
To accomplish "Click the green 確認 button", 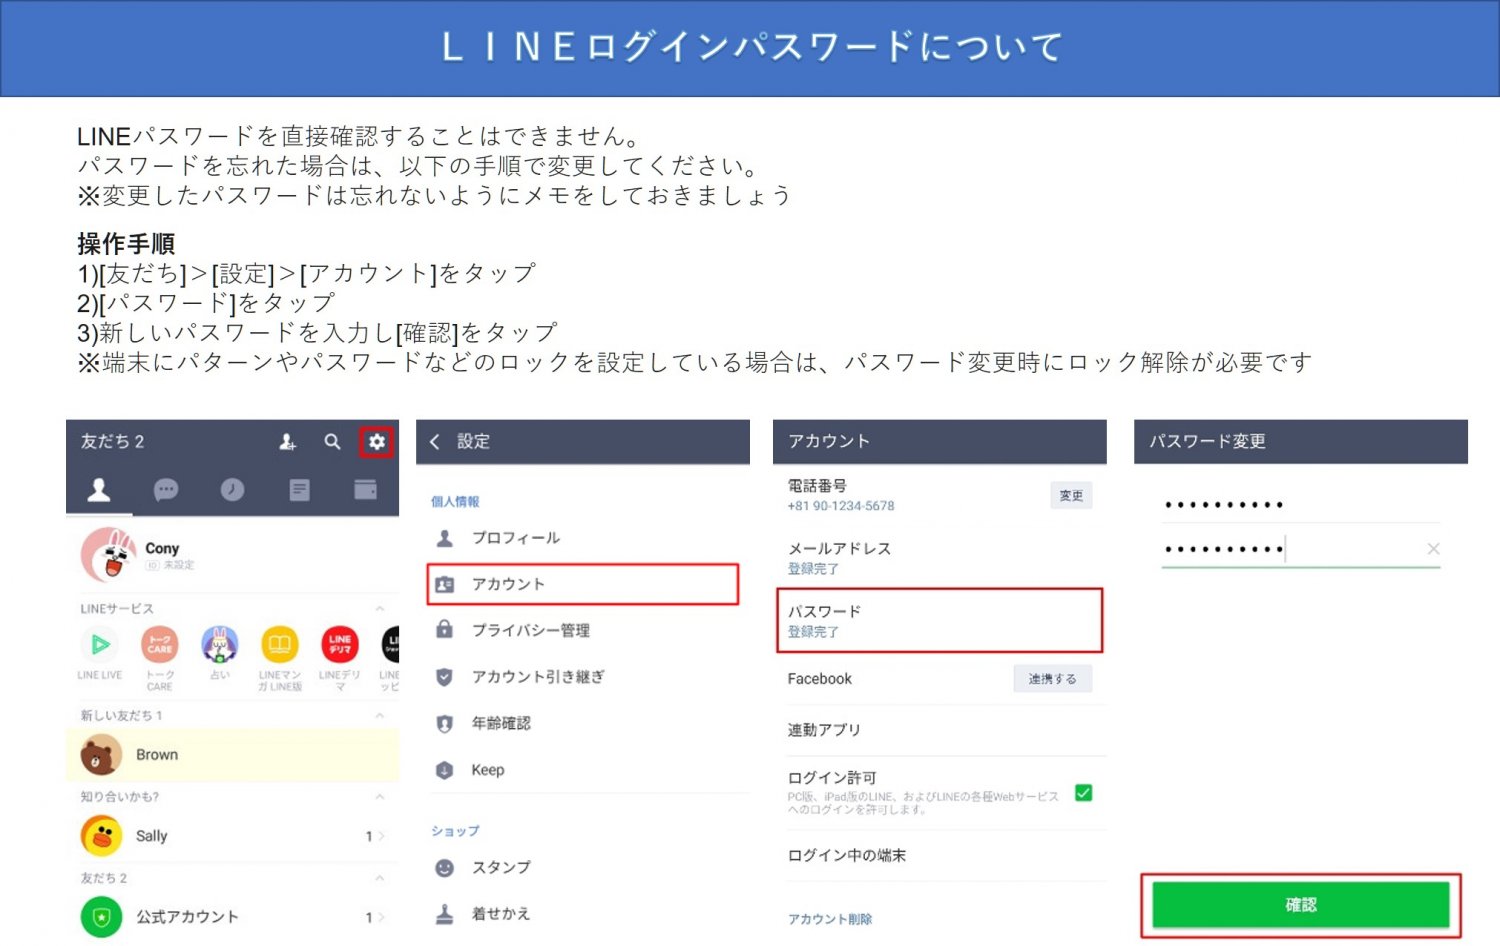I will click(1301, 905).
